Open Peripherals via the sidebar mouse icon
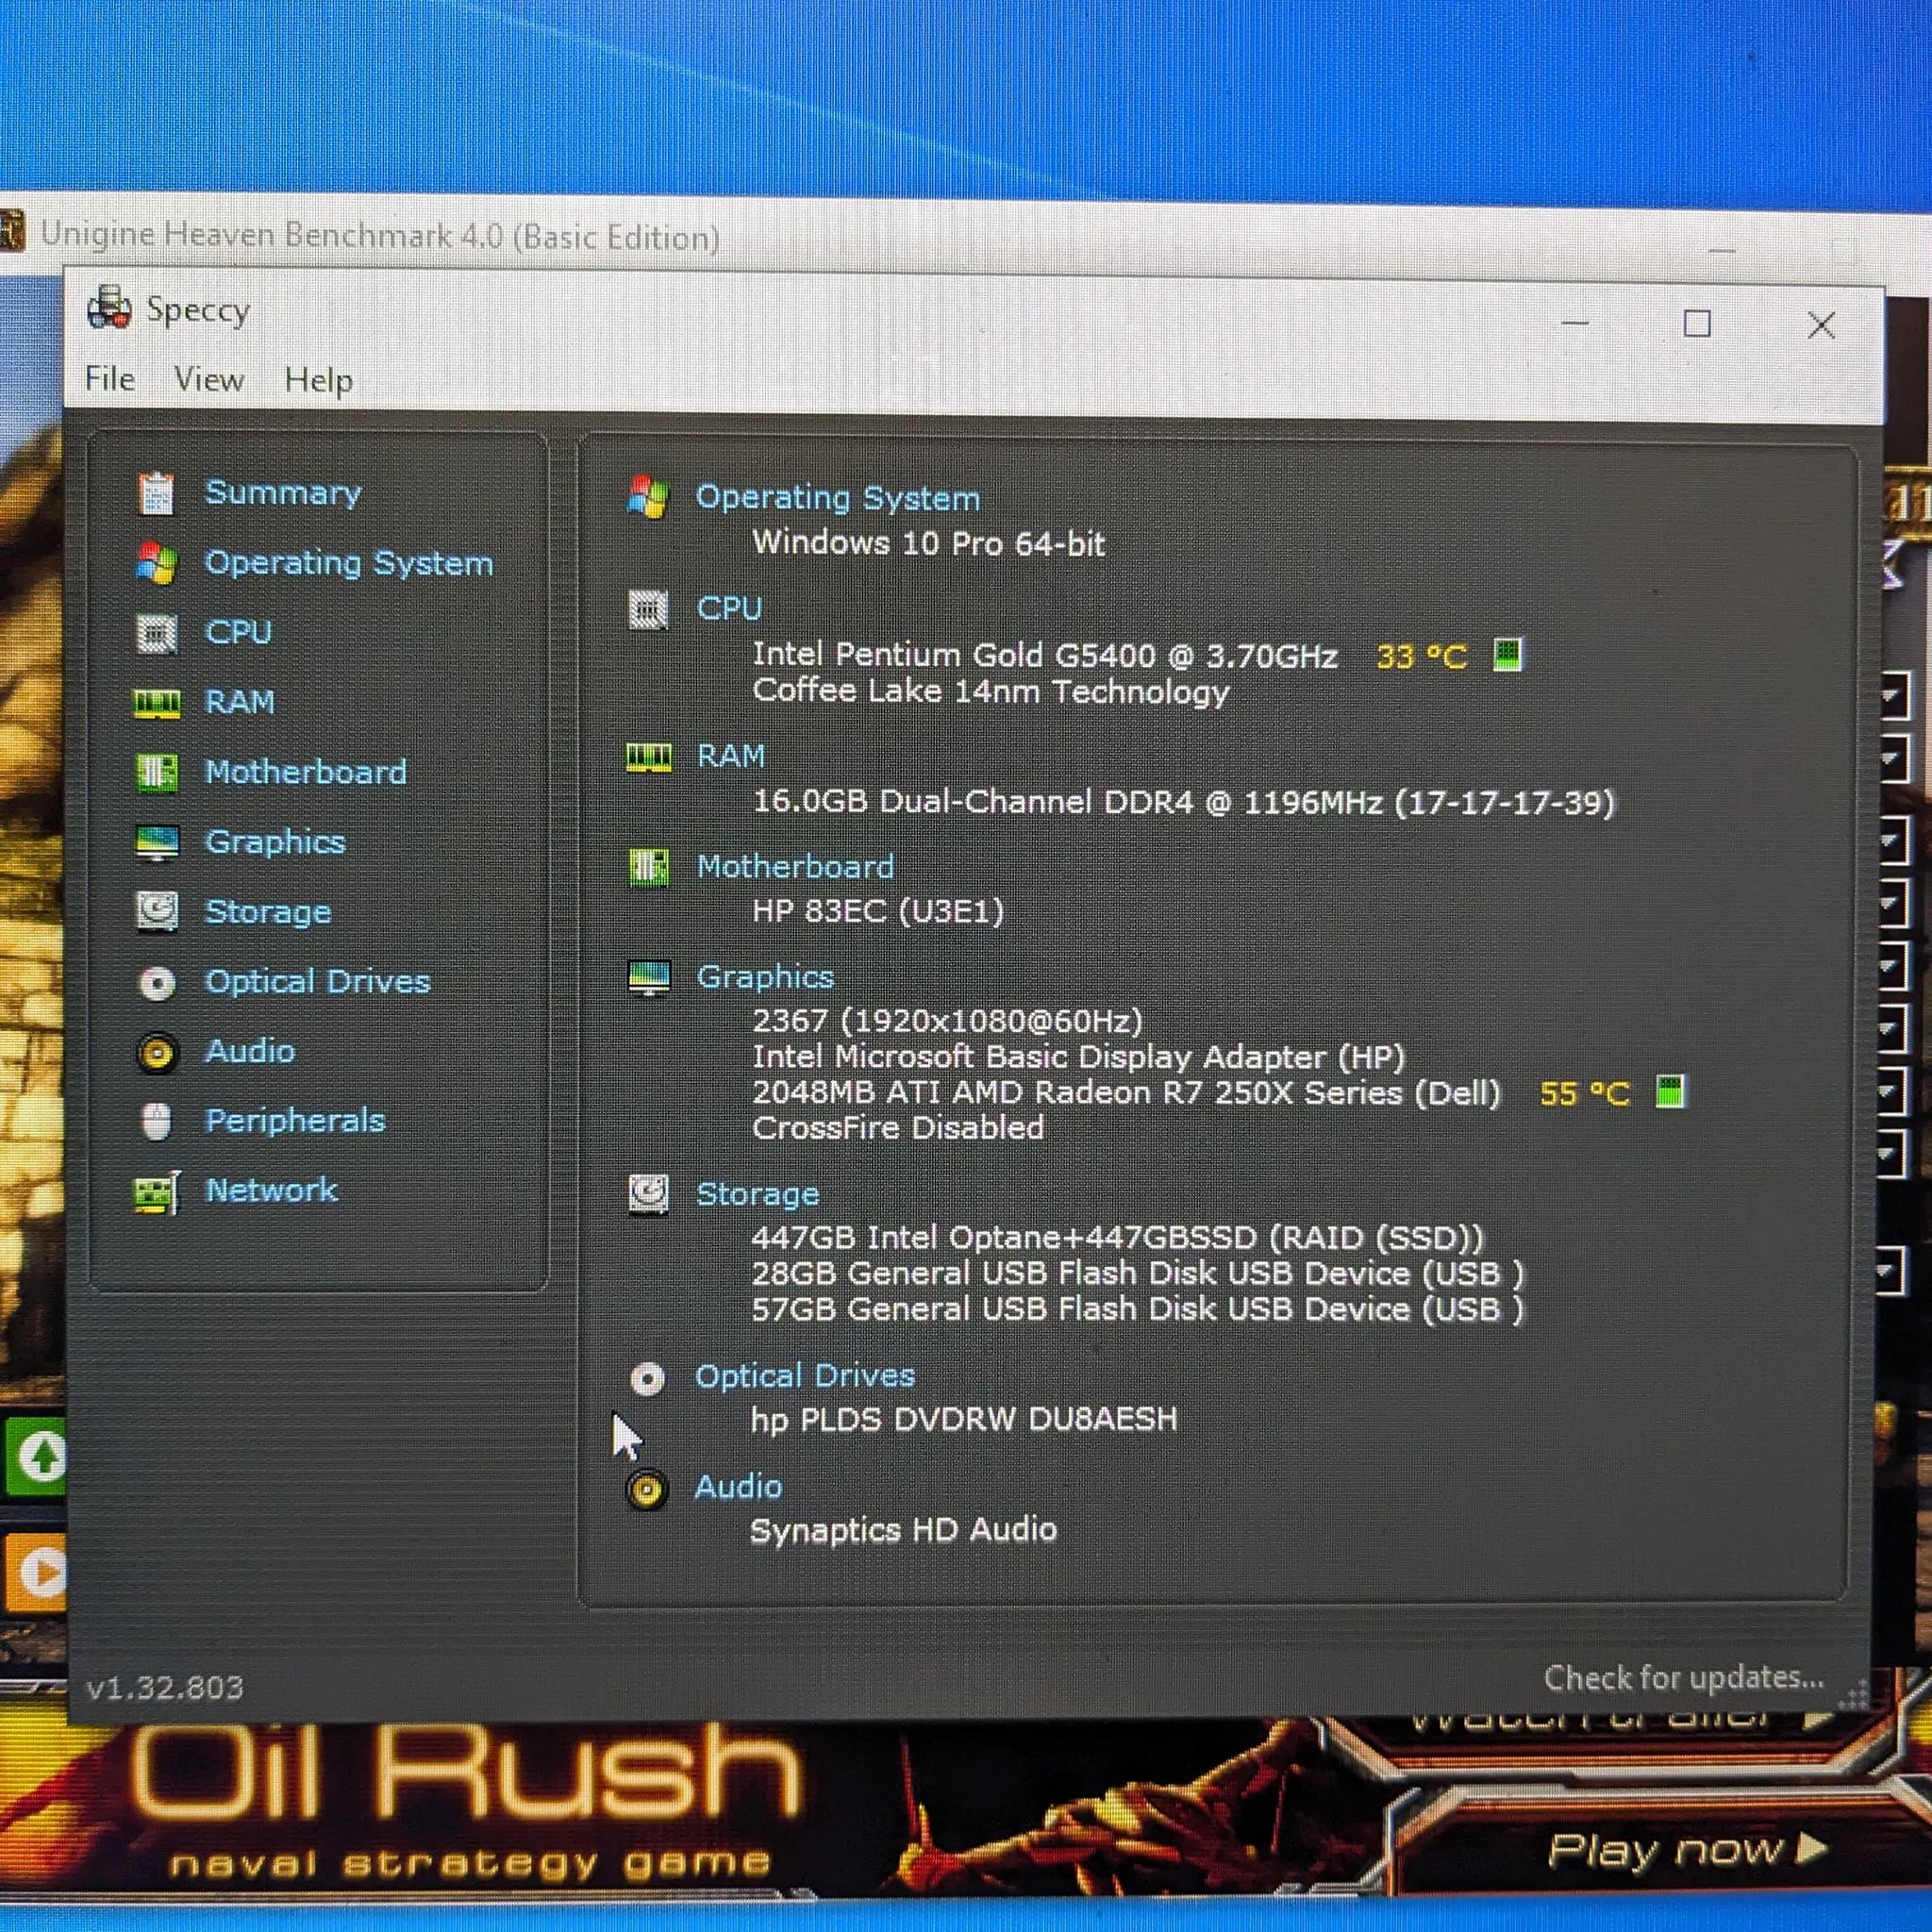 point(156,1122)
